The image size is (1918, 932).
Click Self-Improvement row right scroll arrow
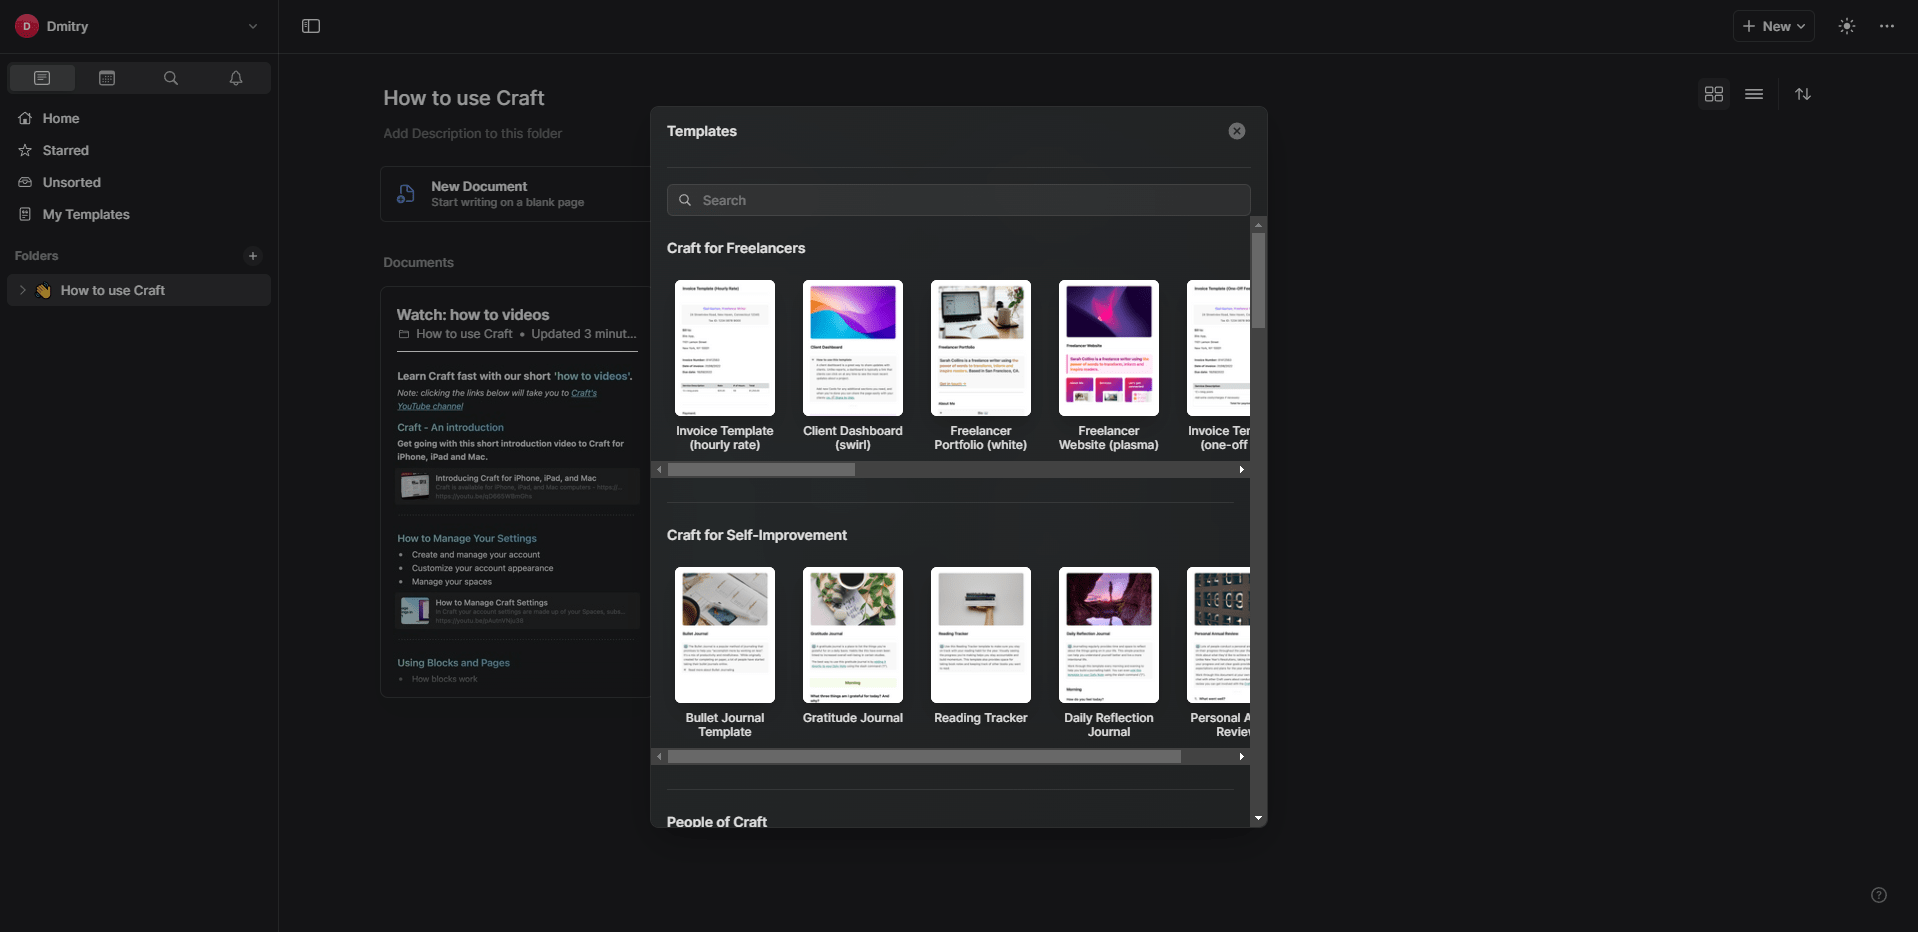[1242, 757]
